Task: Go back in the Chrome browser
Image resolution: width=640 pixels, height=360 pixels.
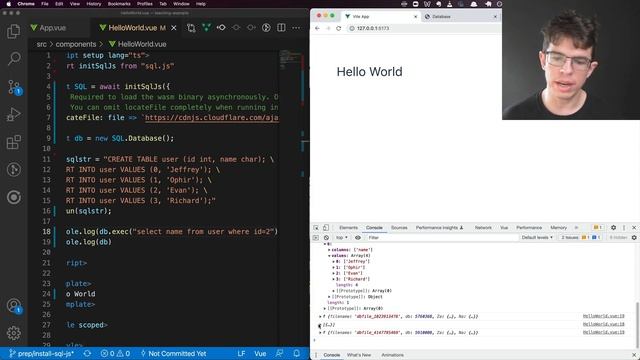Action: (318, 28)
